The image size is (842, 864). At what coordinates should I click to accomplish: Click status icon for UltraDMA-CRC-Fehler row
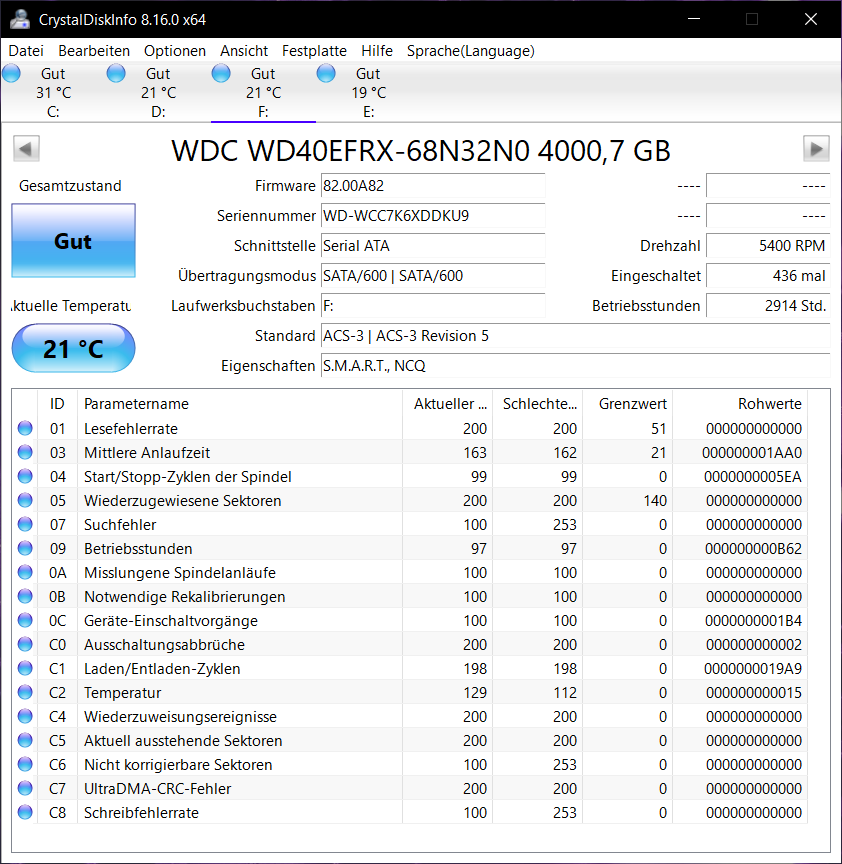(25, 789)
